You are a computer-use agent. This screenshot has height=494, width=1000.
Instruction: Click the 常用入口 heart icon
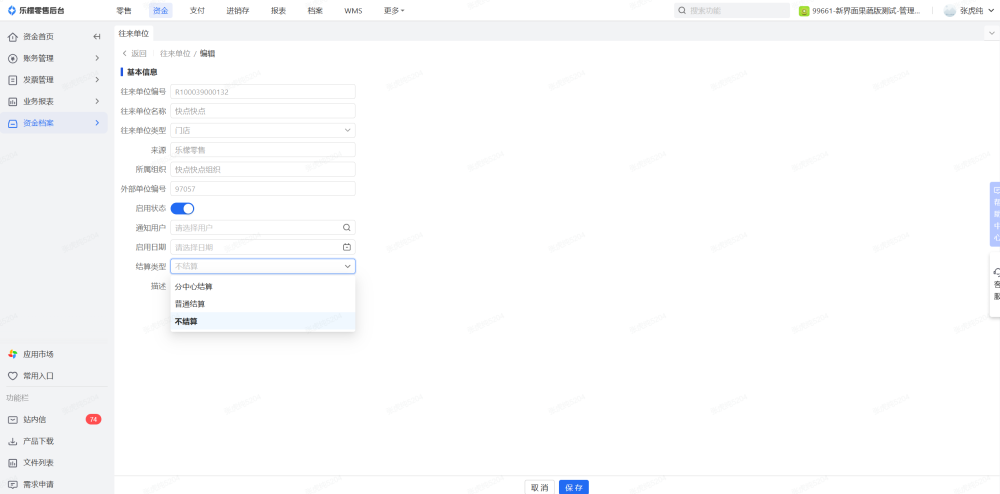click(13, 376)
